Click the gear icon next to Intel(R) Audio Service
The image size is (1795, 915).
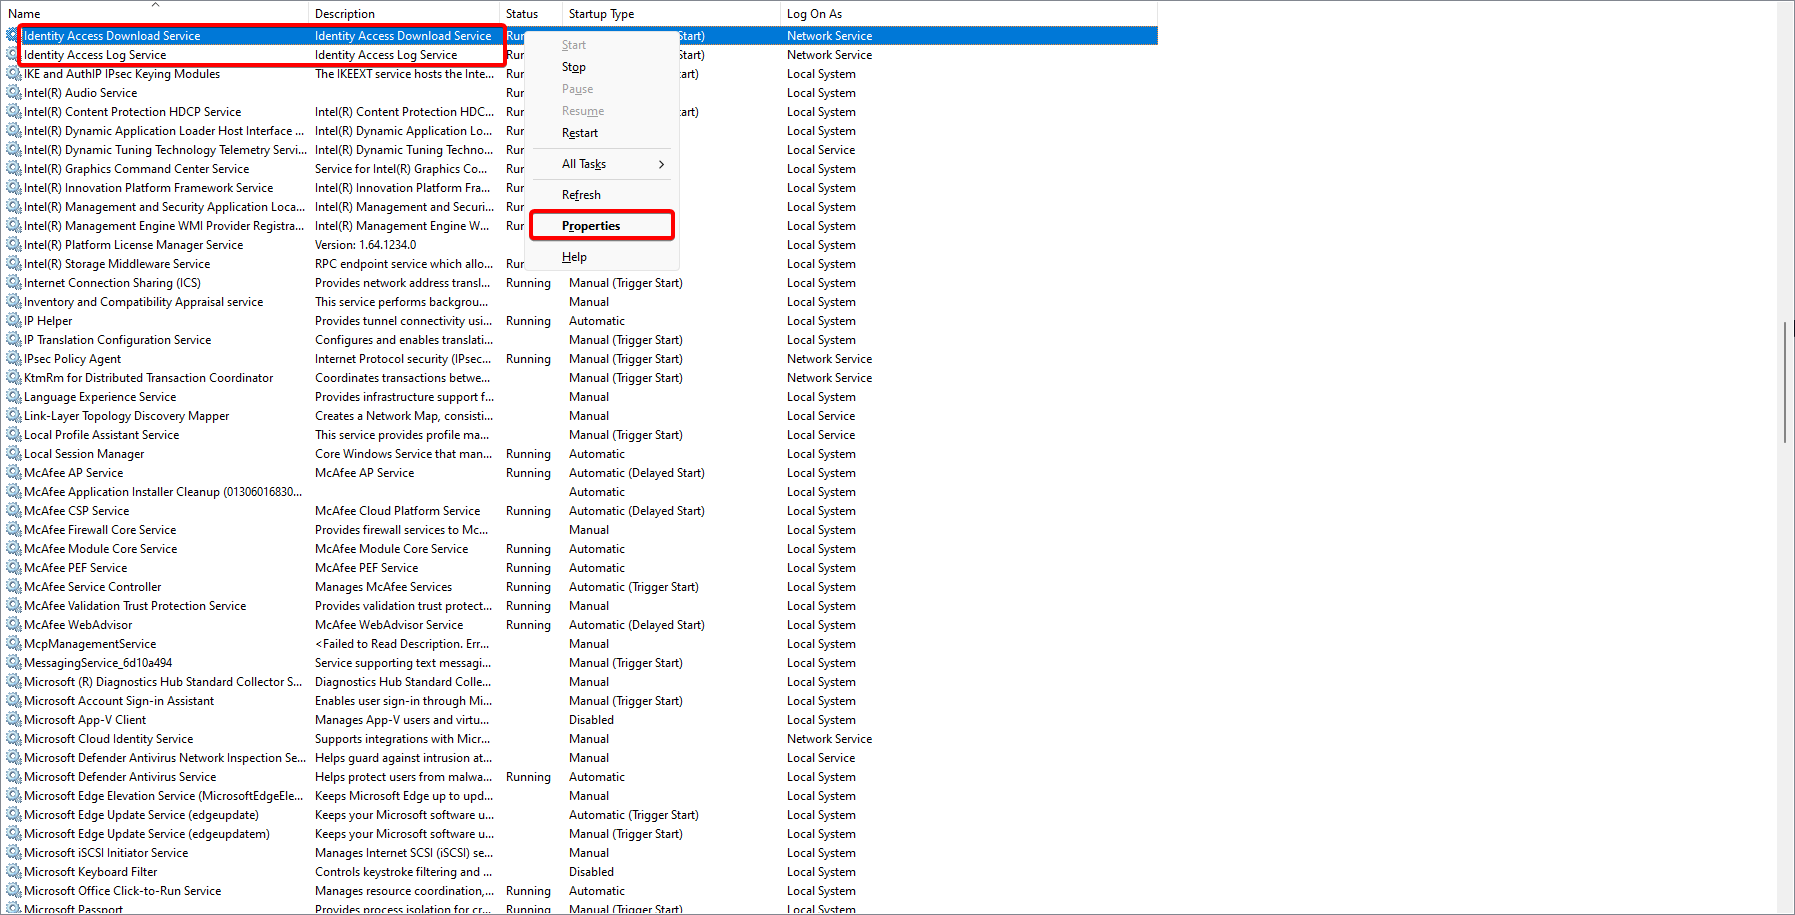point(14,93)
